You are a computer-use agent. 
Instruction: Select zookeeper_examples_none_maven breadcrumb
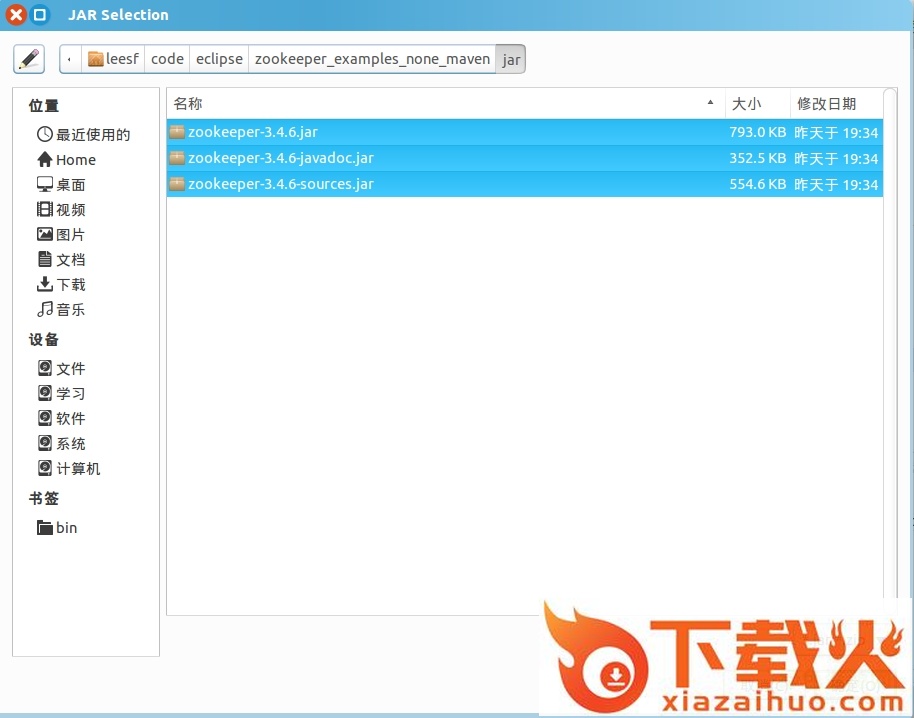click(x=372, y=59)
